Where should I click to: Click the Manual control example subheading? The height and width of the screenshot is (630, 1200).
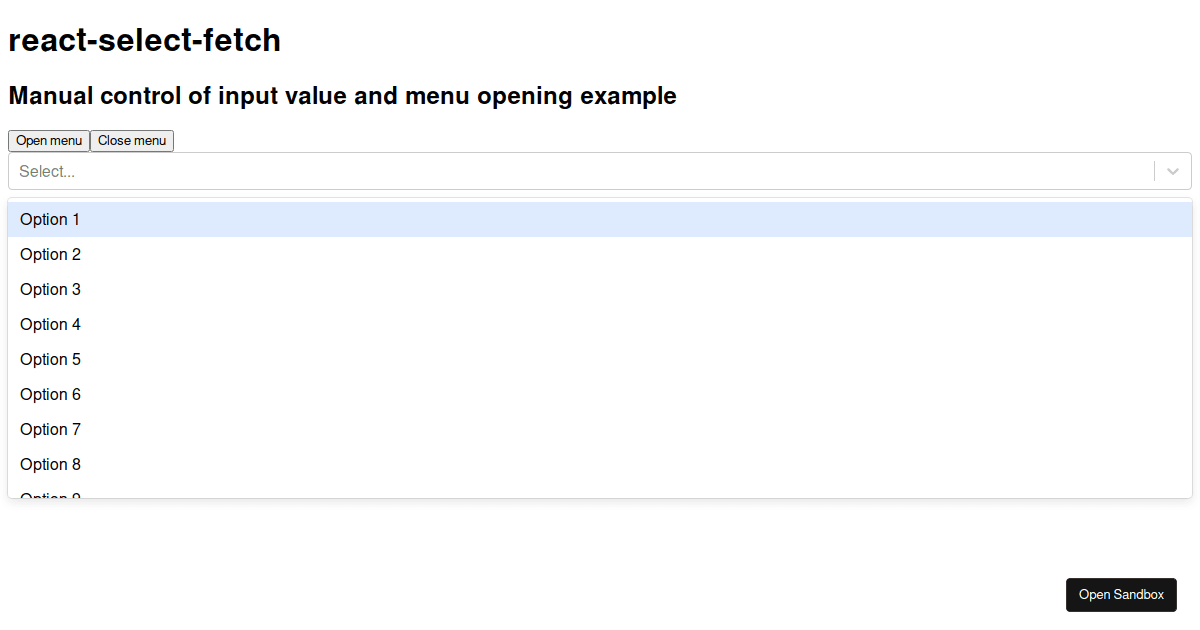(x=343, y=96)
